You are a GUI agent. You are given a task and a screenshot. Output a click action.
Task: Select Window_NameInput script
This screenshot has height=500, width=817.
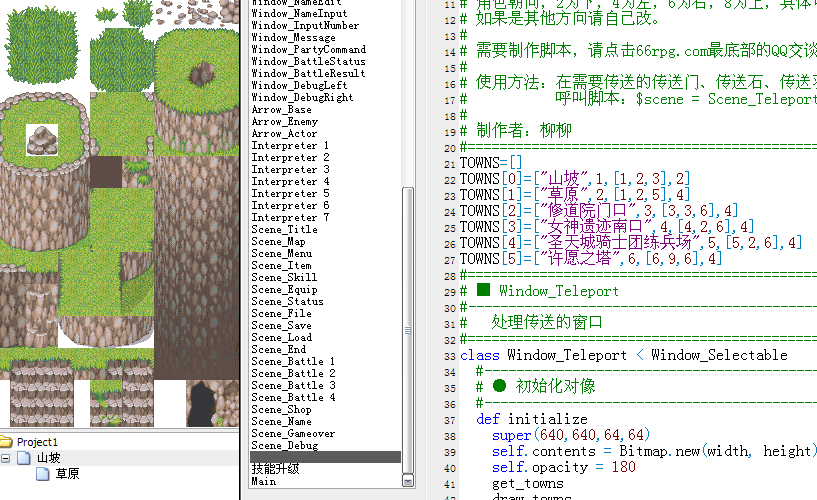299,14
